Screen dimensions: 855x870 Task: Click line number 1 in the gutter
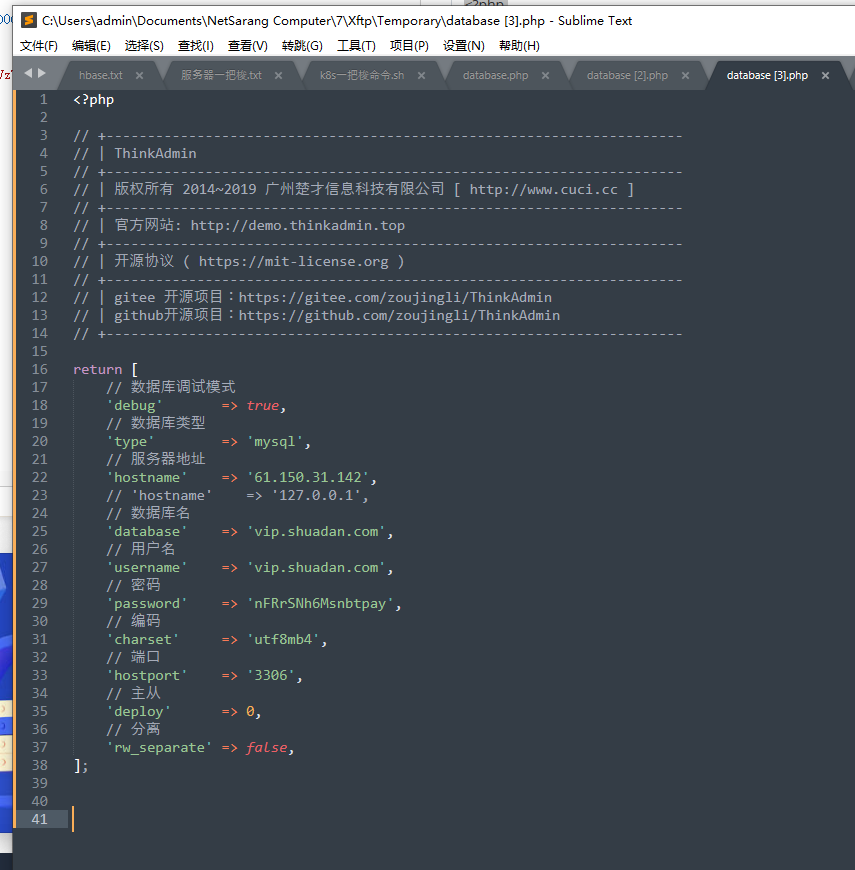[43, 100]
